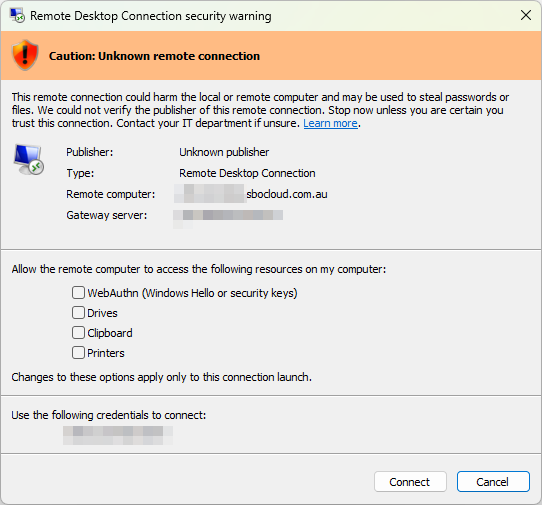
Task: Check the Drives checkbox
Action: point(78,312)
